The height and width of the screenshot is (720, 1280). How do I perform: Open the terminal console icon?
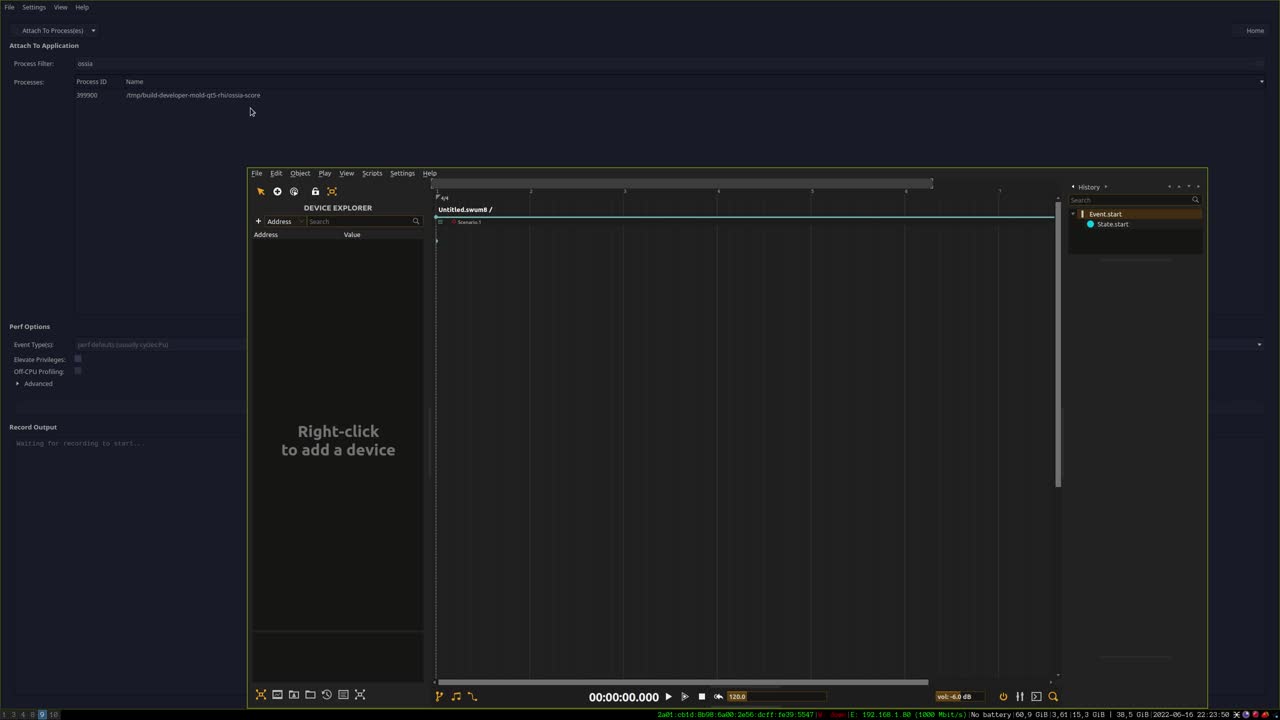[1036, 697]
